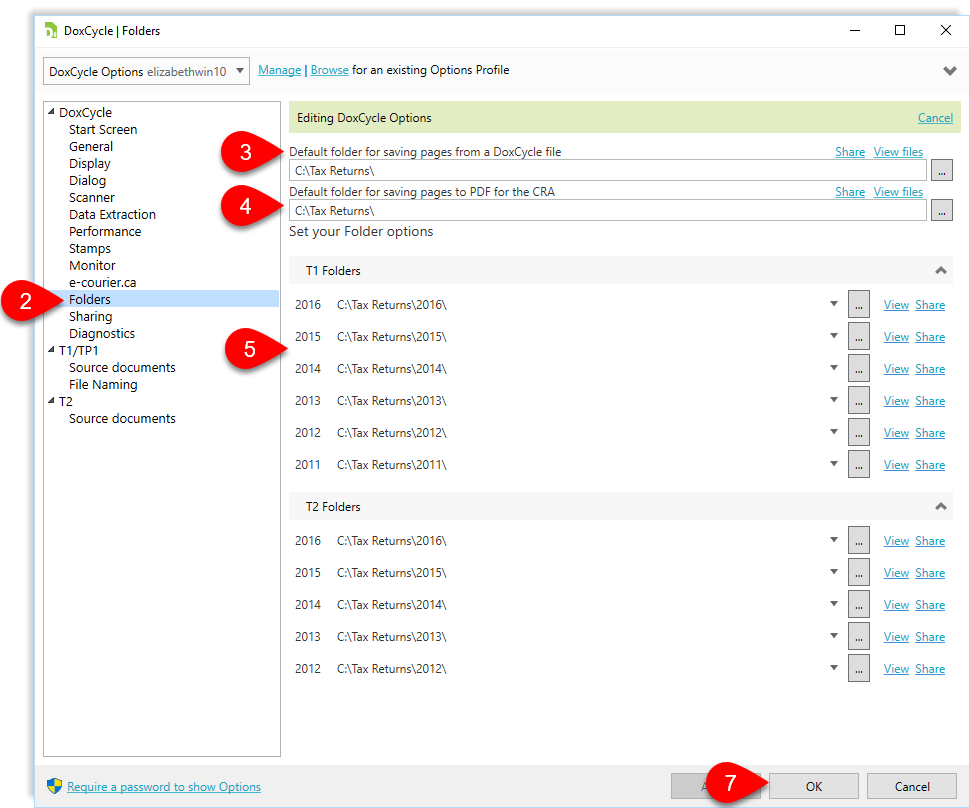Screen dimensions: 970x808
Task: View the T1 2012 folder
Action: pos(896,433)
